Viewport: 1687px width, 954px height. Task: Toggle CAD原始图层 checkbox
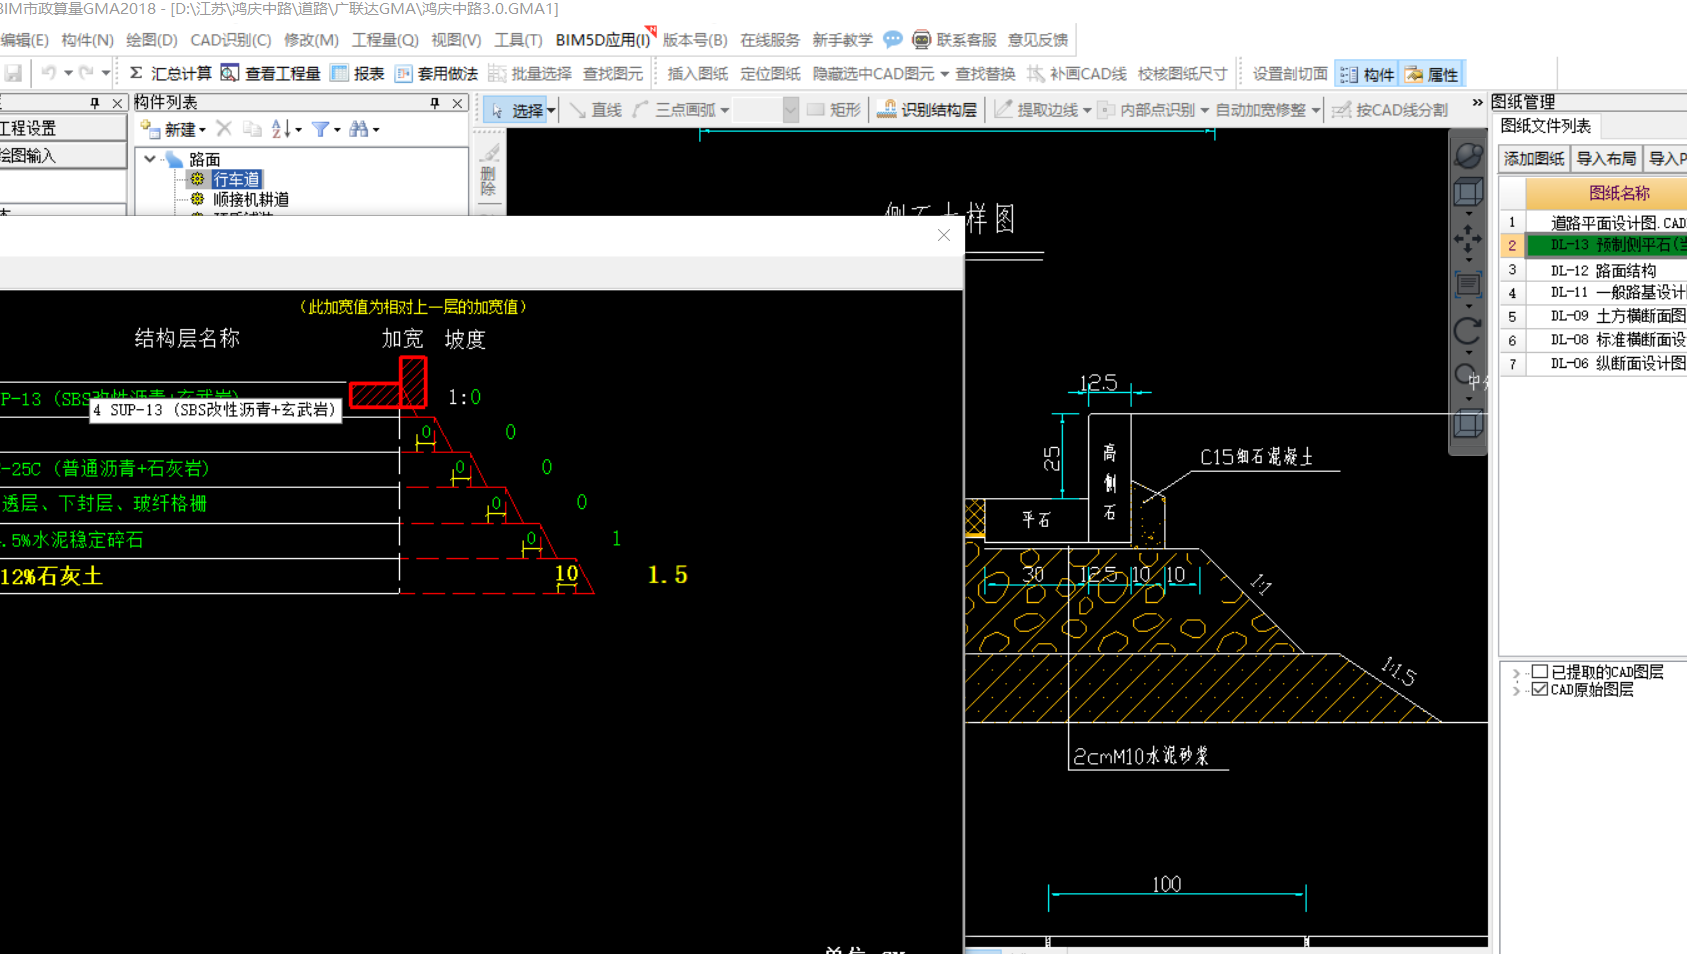[x=1540, y=690]
